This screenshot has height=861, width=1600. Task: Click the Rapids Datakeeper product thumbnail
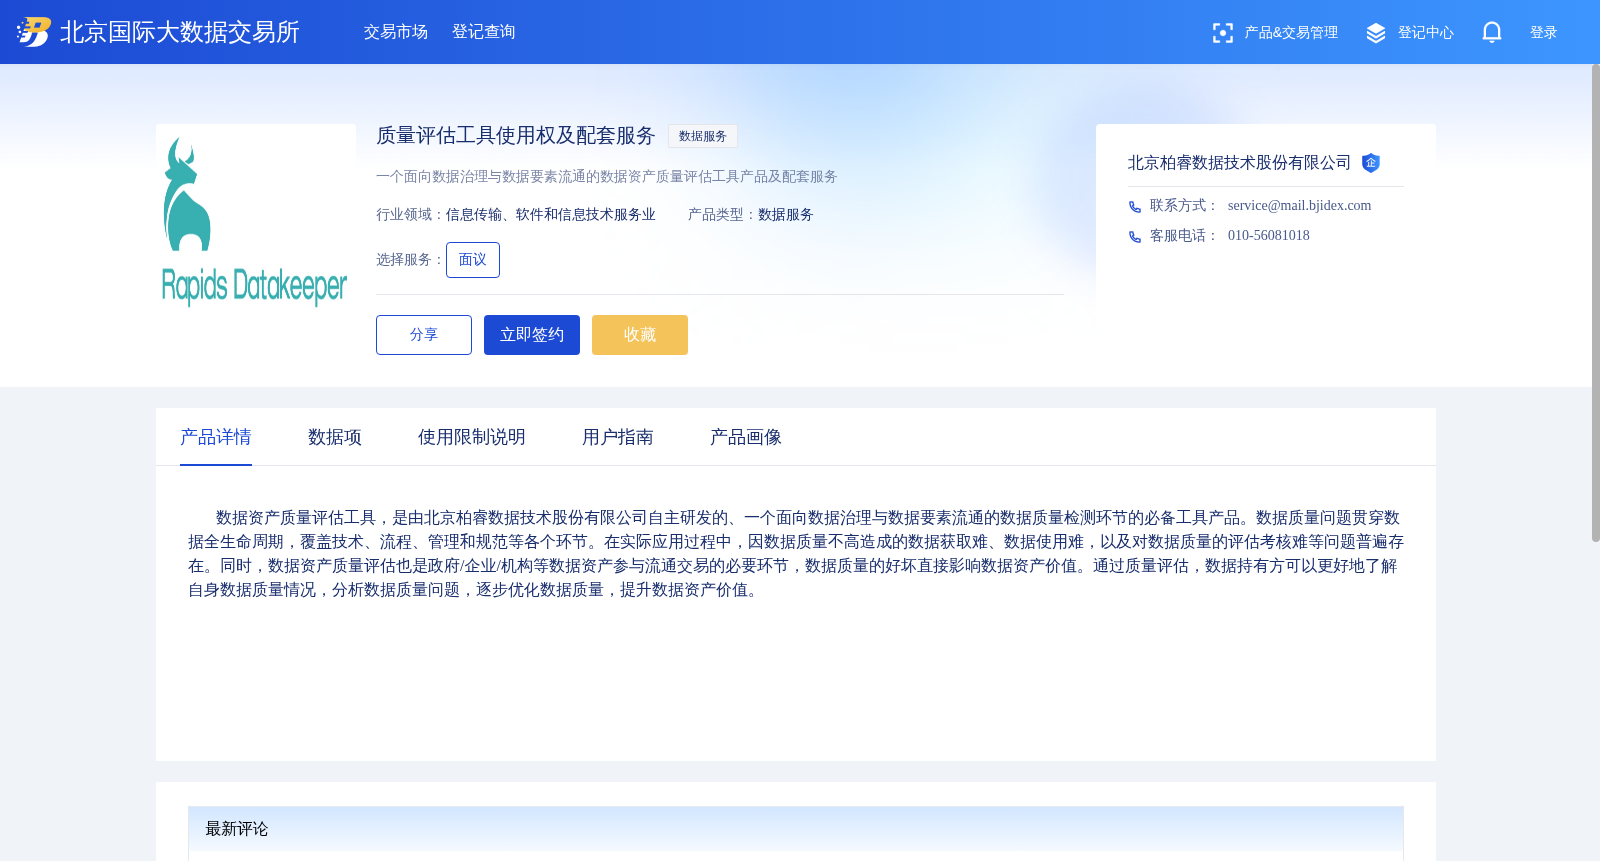[256, 224]
